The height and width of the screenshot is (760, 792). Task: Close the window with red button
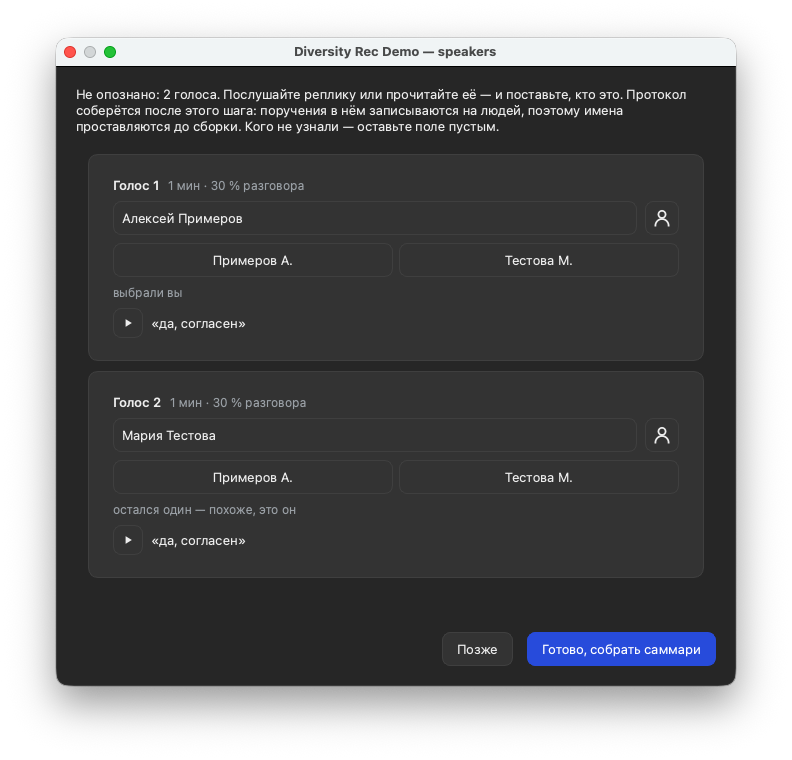[x=70, y=52]
